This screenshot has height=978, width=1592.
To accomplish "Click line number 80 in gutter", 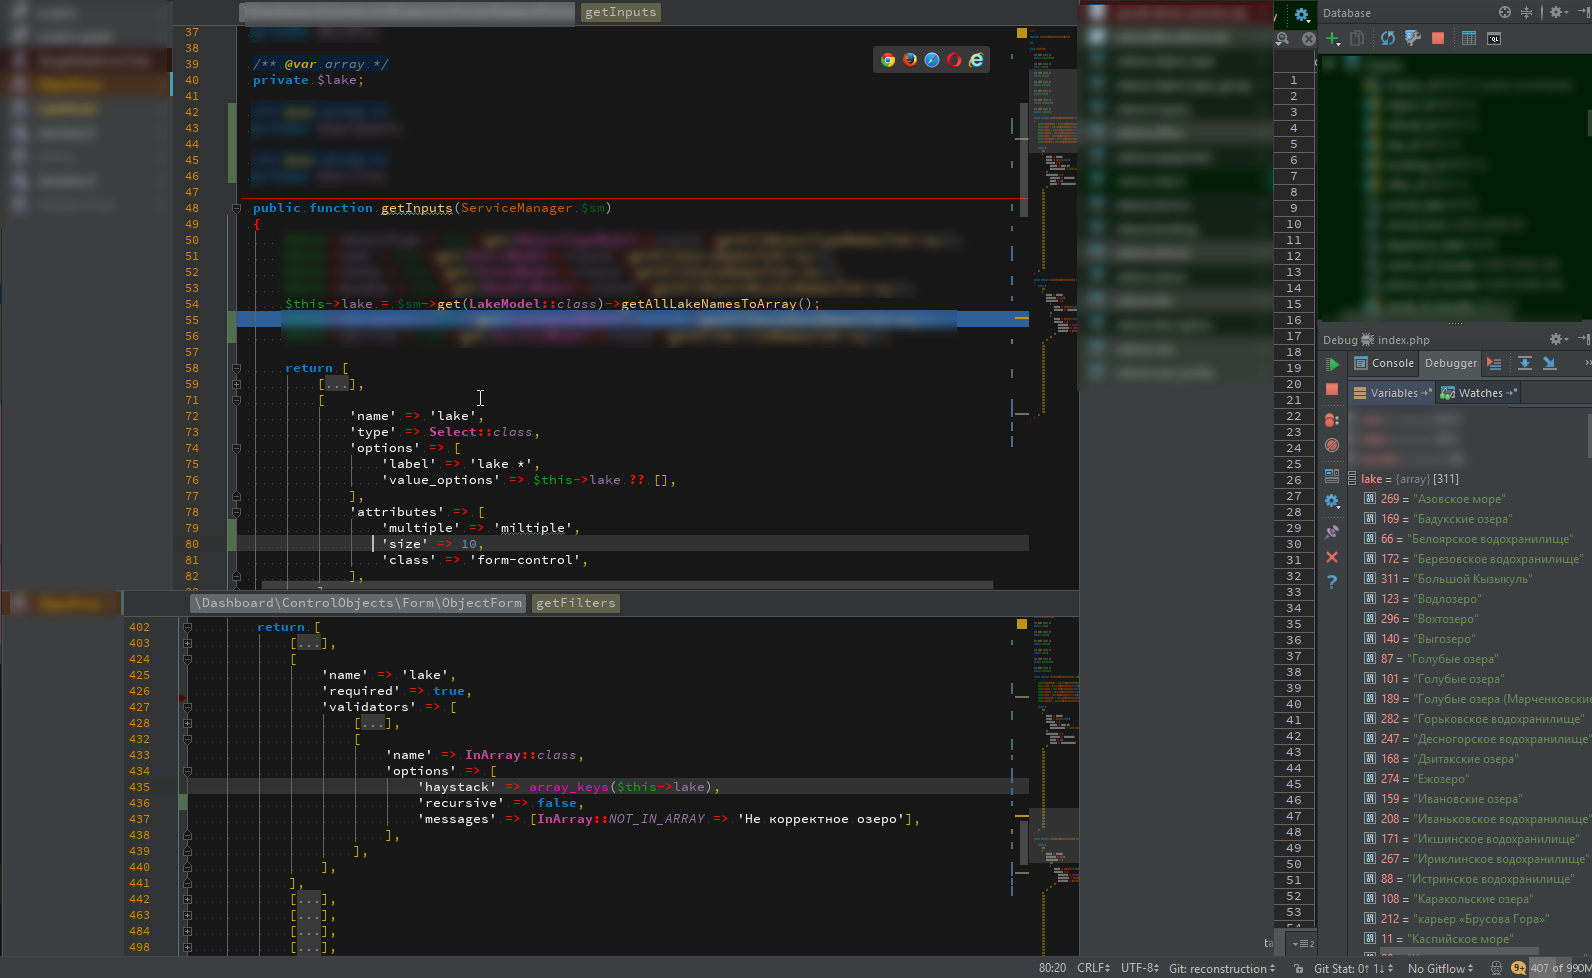I will pyautogui.click(x=192, y=544).
